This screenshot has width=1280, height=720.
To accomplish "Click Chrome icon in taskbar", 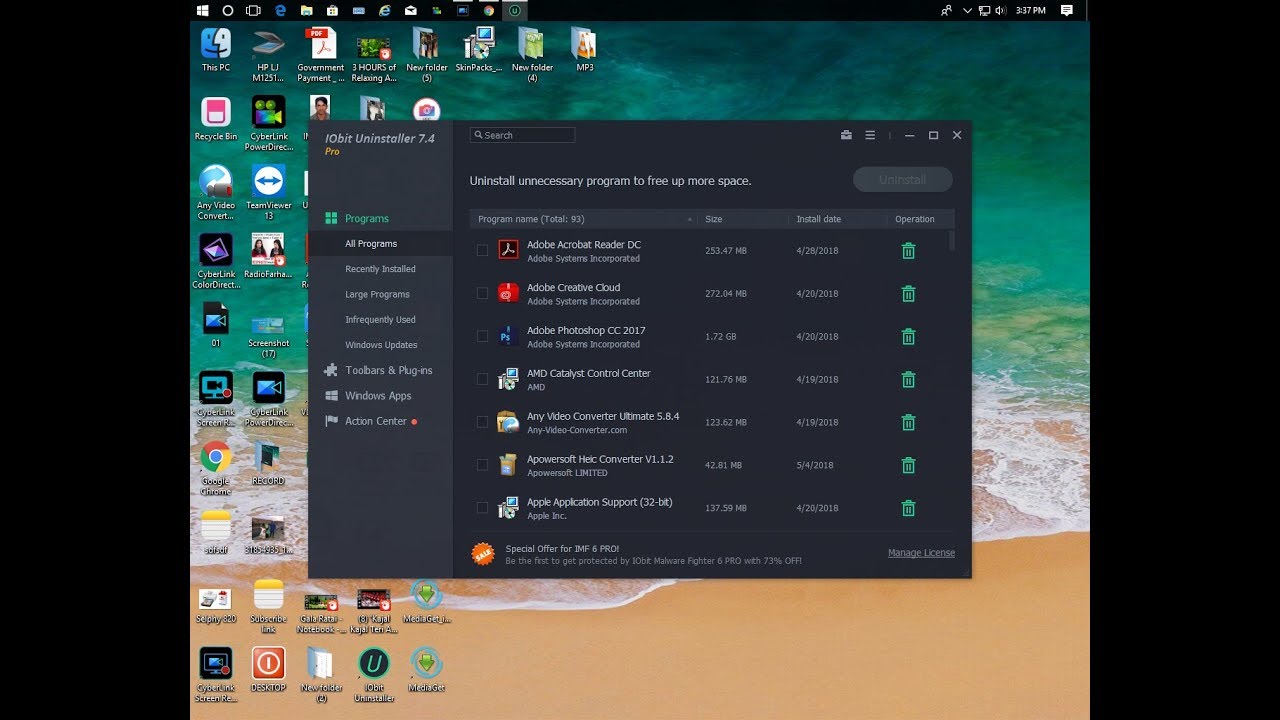I will [489, 10].
